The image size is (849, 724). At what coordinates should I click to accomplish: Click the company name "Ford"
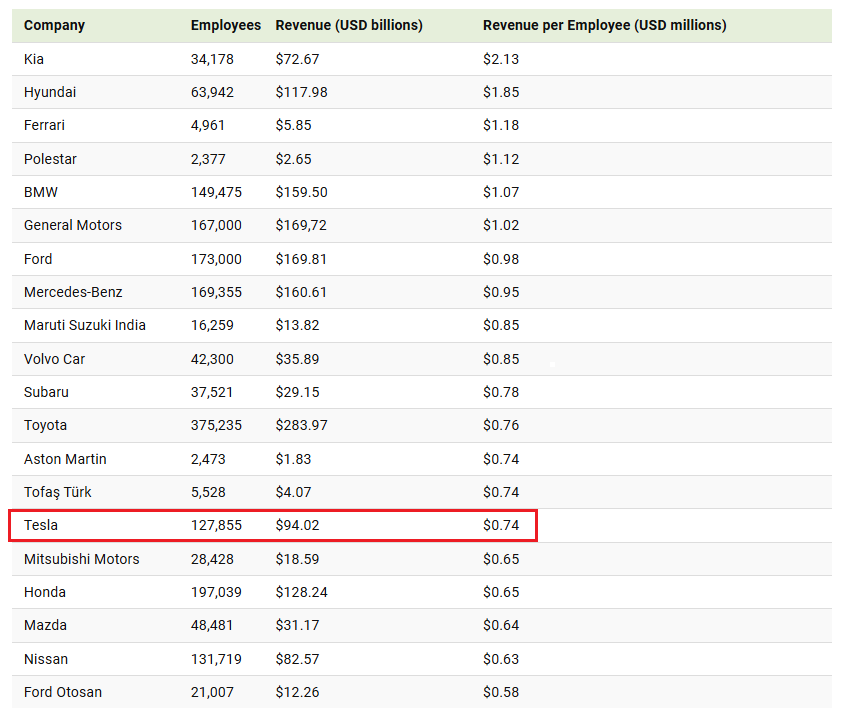click(x=38, y=259)
